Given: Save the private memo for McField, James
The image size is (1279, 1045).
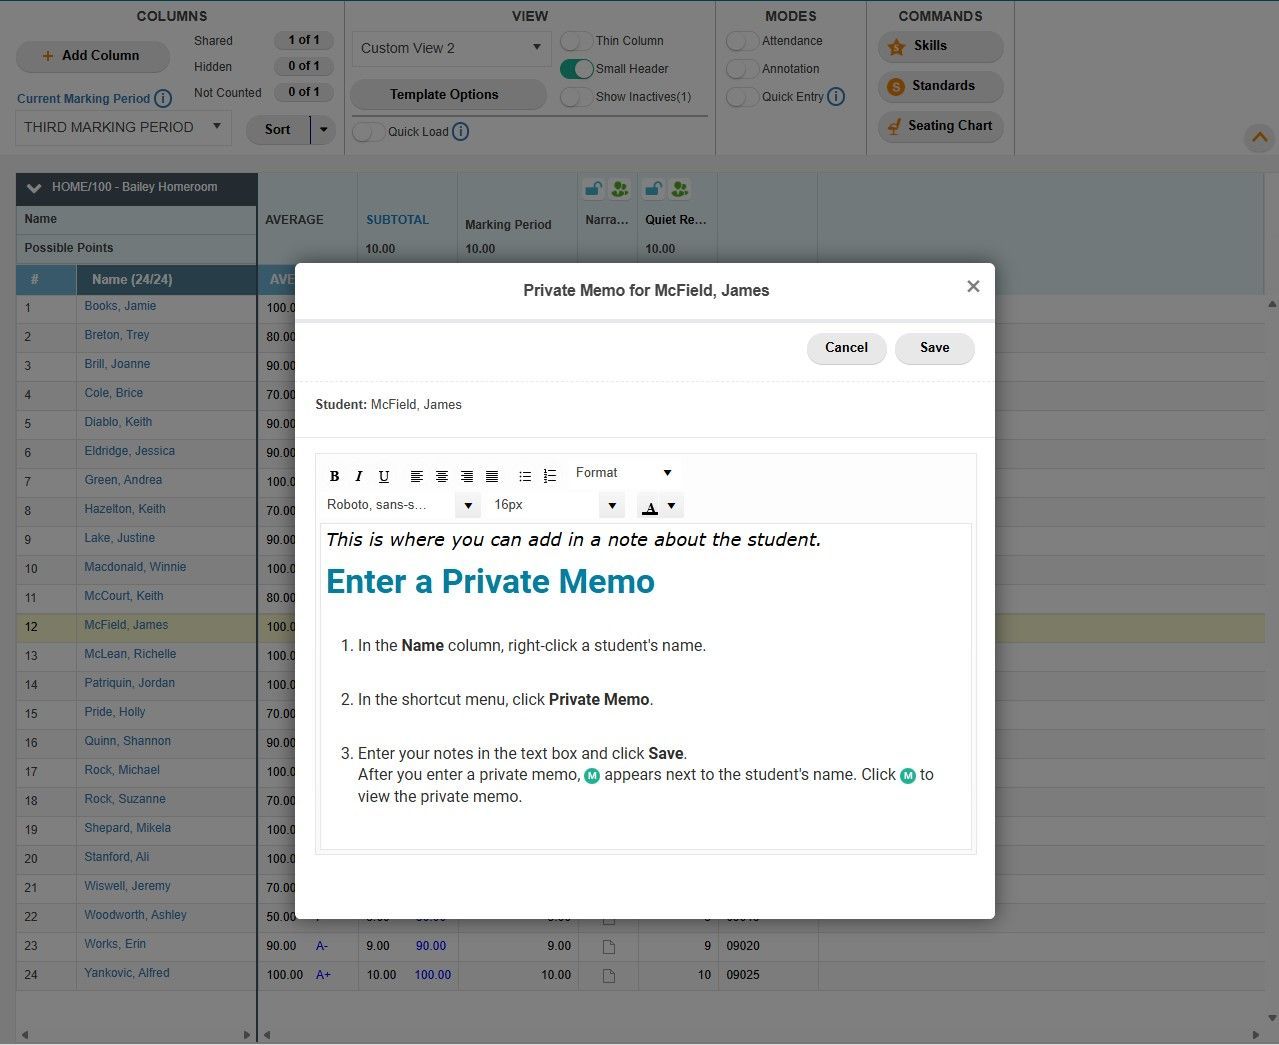Looking at the screenshot, I should pyautogui.click(x=933, y=348).
